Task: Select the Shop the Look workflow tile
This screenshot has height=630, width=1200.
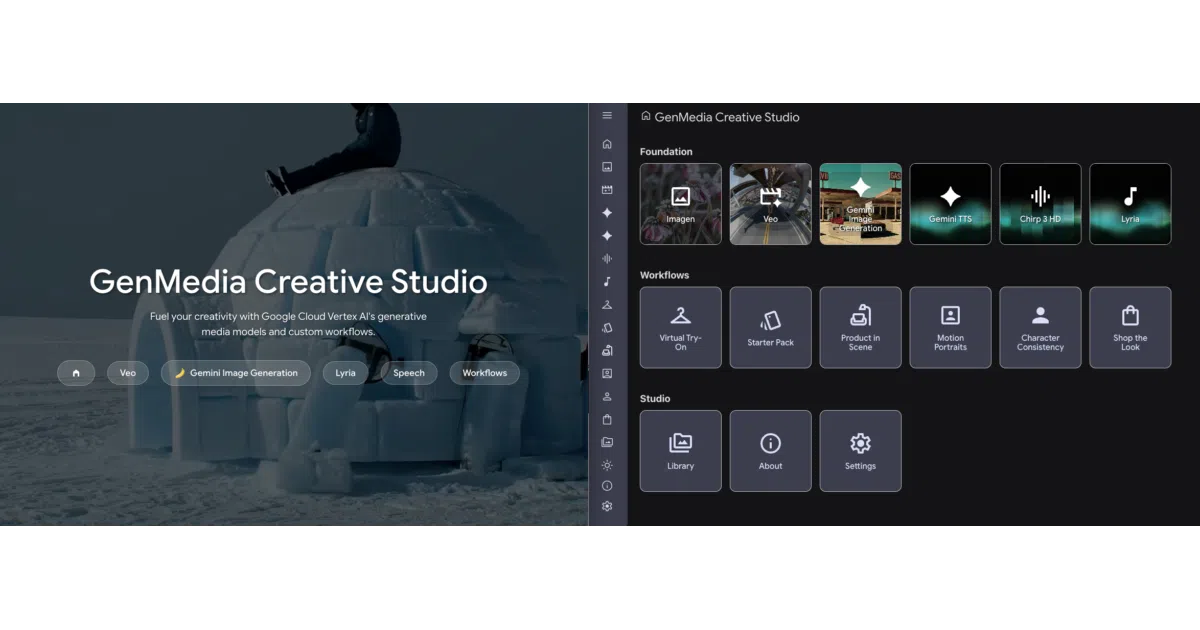Action: point(1131,328)
